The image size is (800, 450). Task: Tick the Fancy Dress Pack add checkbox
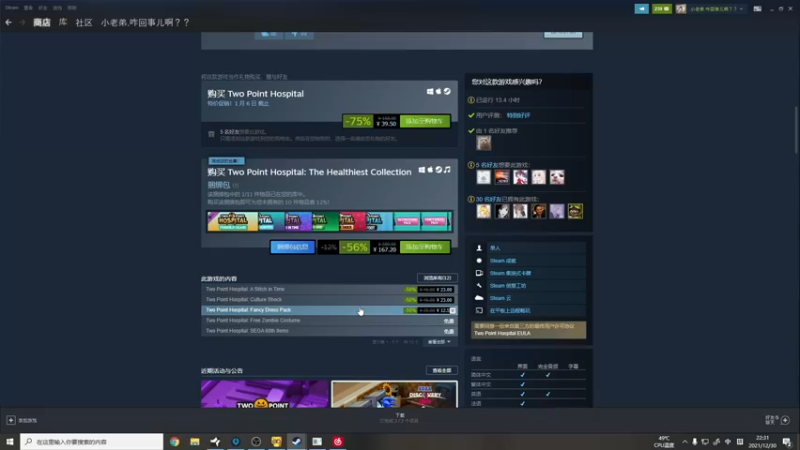pyautogui.click(x=453, y=310)
